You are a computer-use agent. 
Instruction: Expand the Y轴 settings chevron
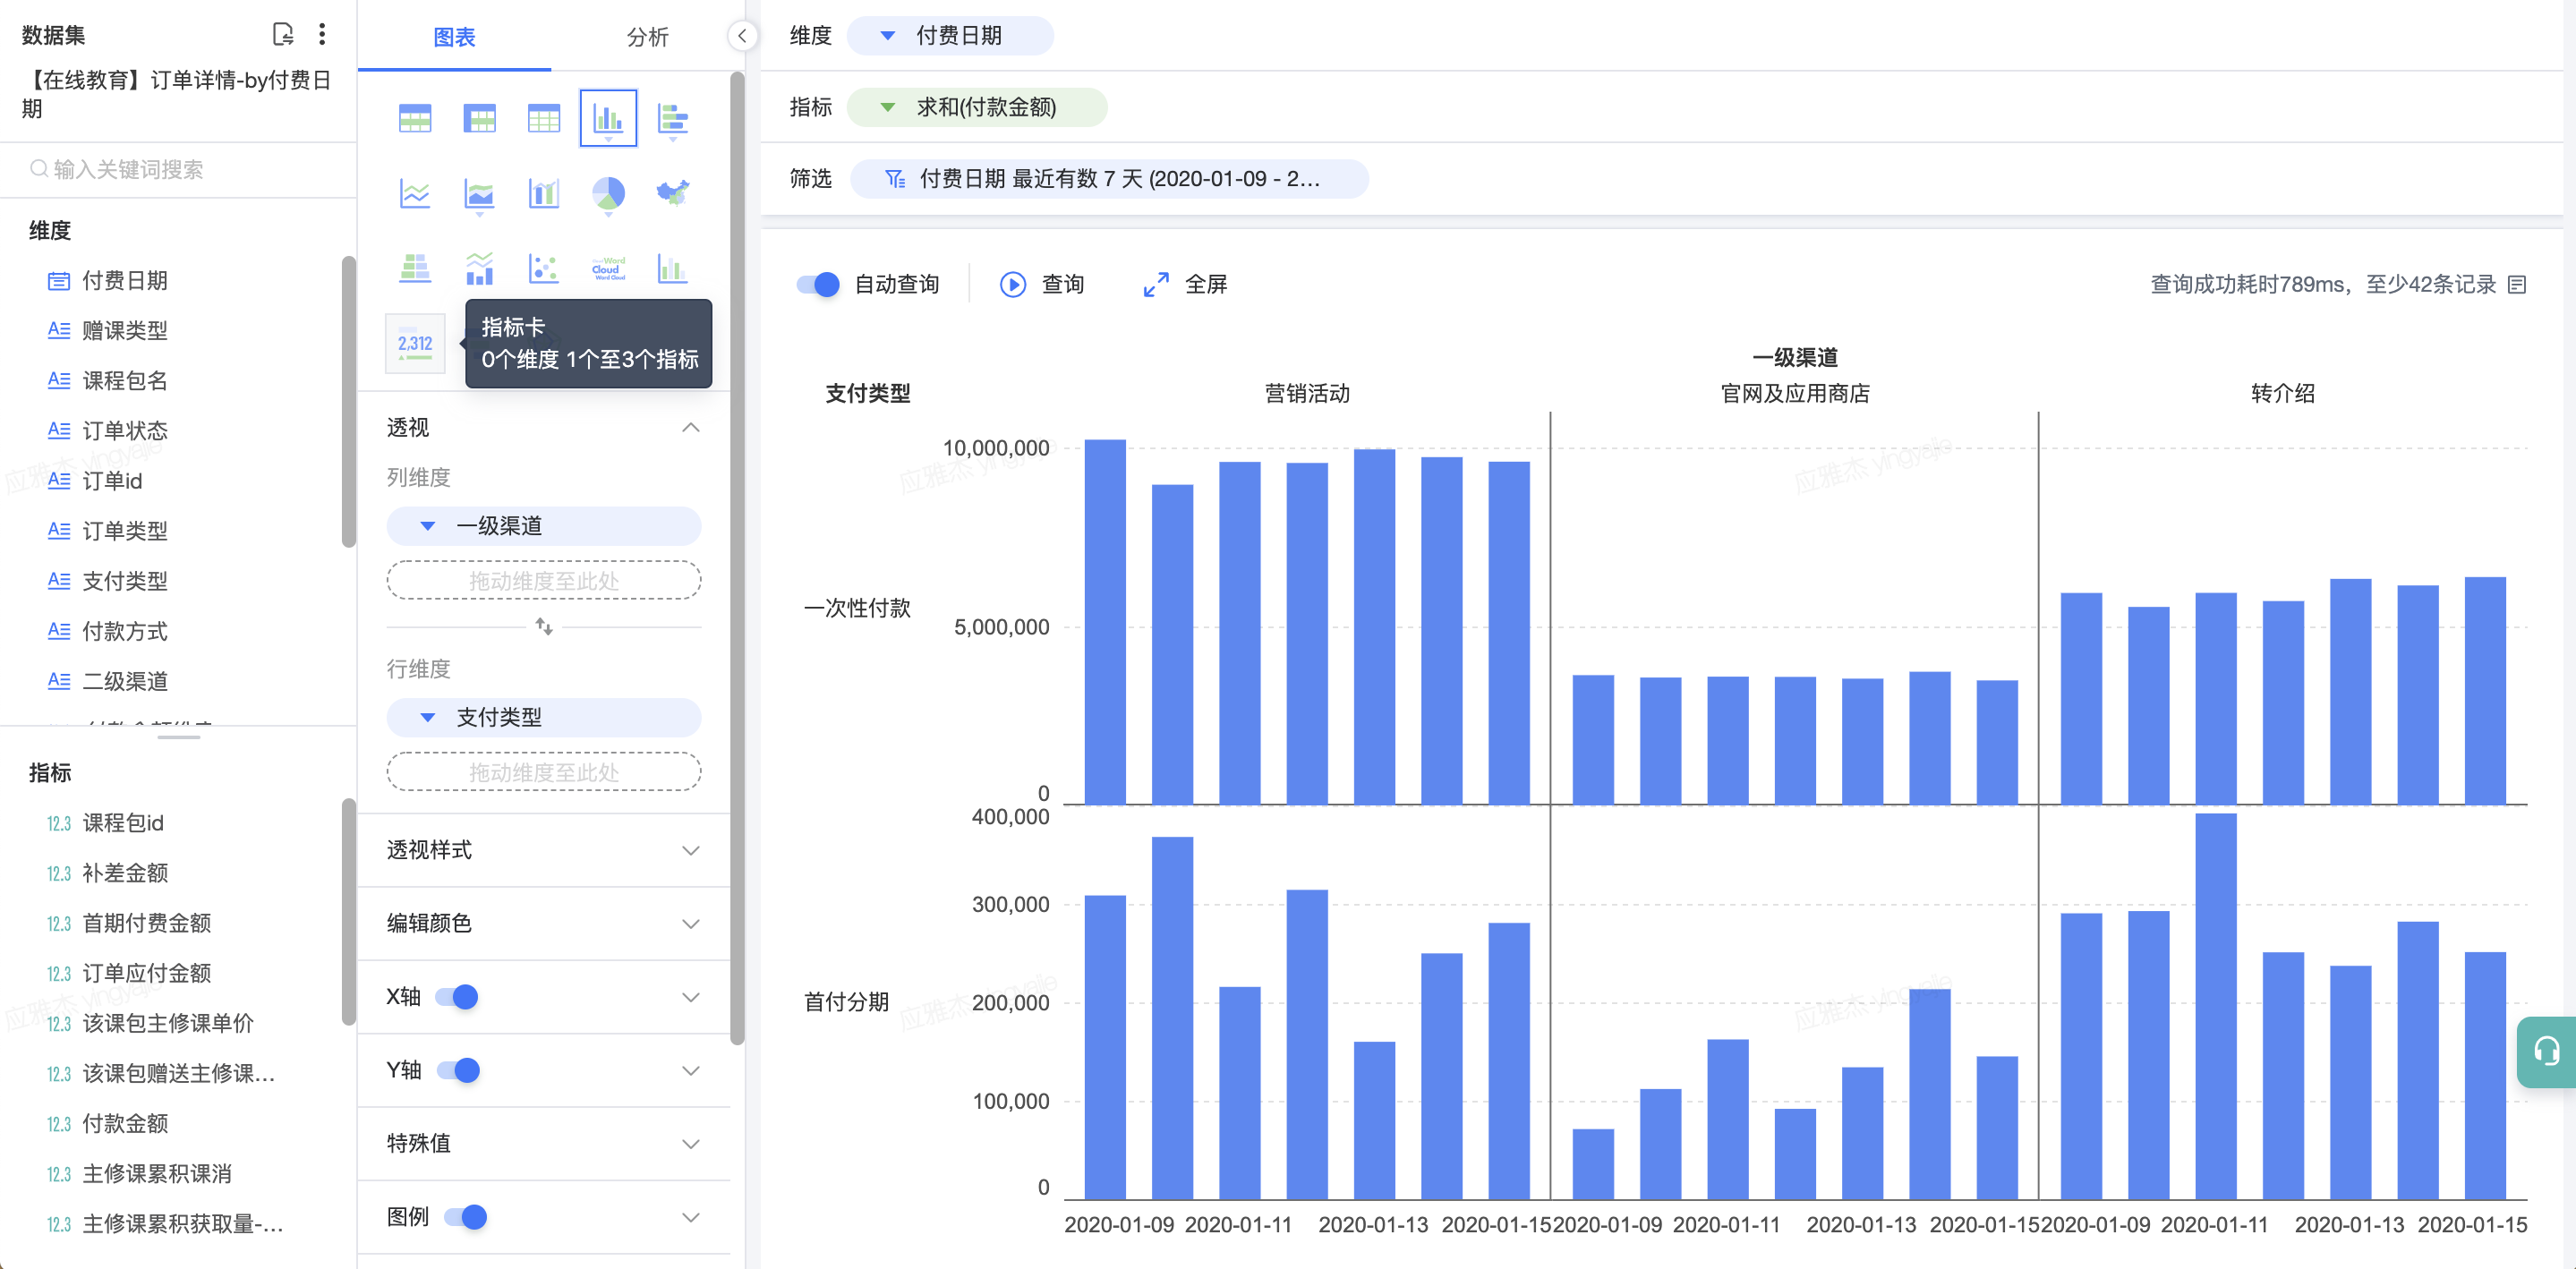coord(691,1071)
